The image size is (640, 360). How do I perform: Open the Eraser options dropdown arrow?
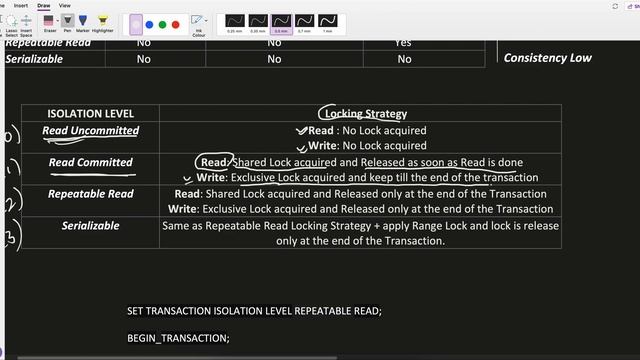point(58,21)
